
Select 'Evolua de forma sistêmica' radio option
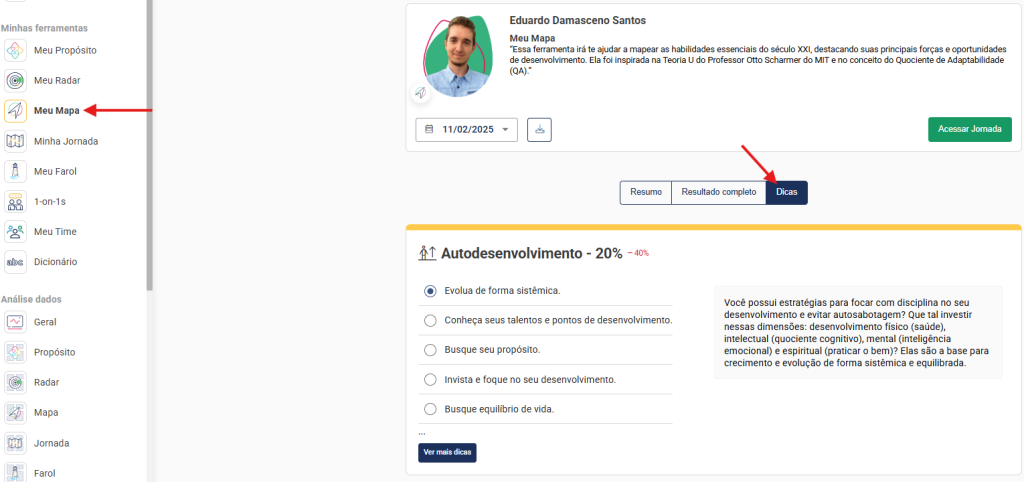click(430, 291)
